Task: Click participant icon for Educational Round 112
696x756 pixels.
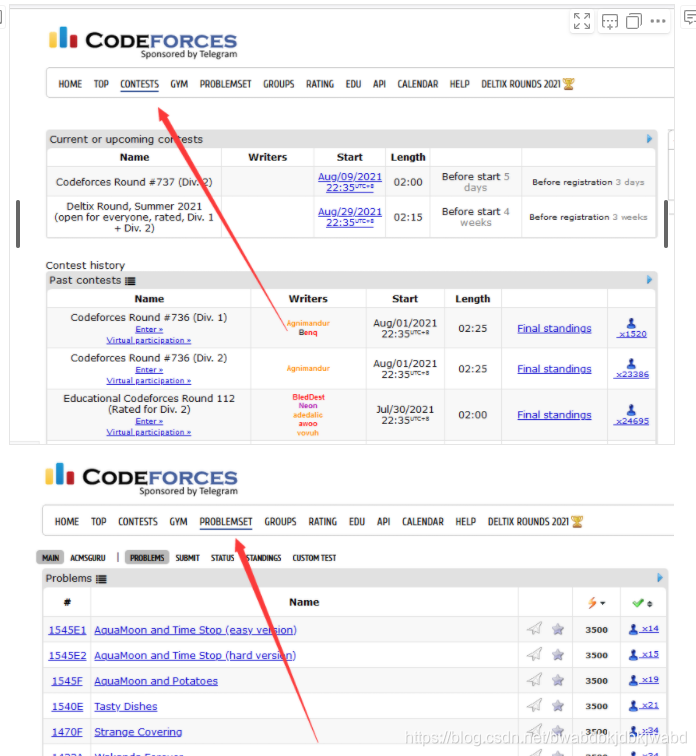Action: coord(631,410)
